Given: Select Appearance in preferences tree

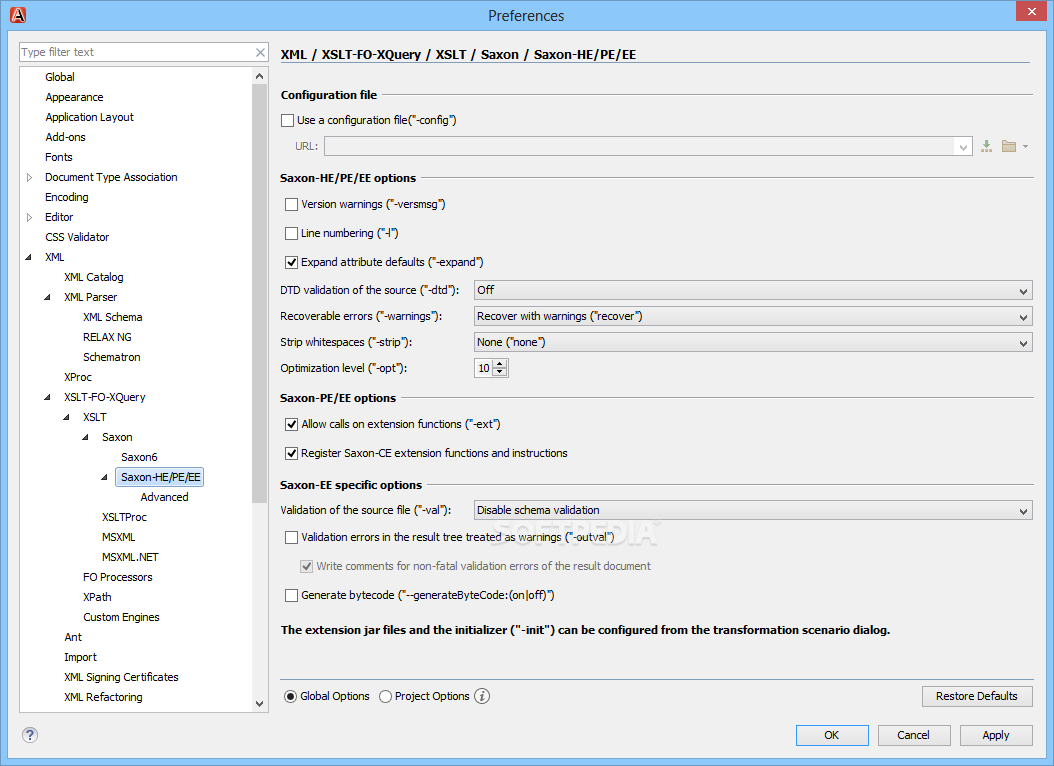Looking at the screenshot, I should pyautogui.click(x=74, y=97).
